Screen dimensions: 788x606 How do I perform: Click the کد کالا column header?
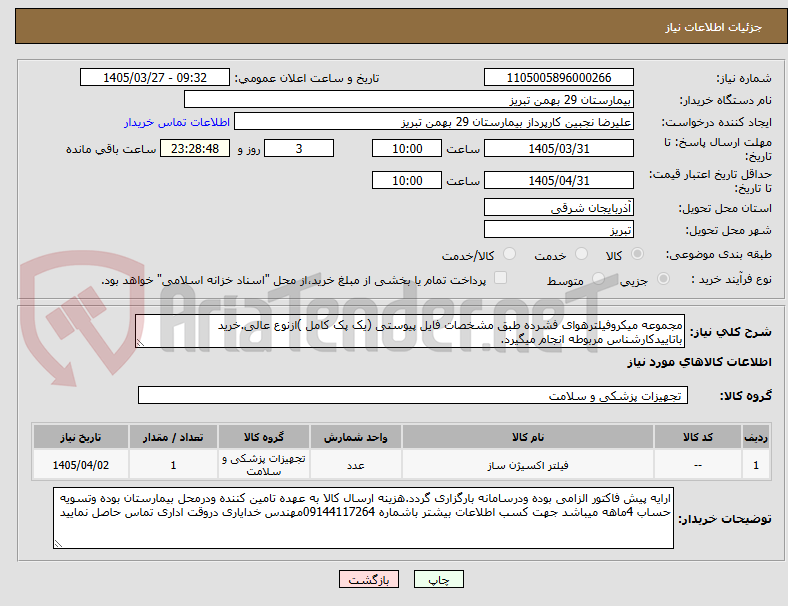698,437
